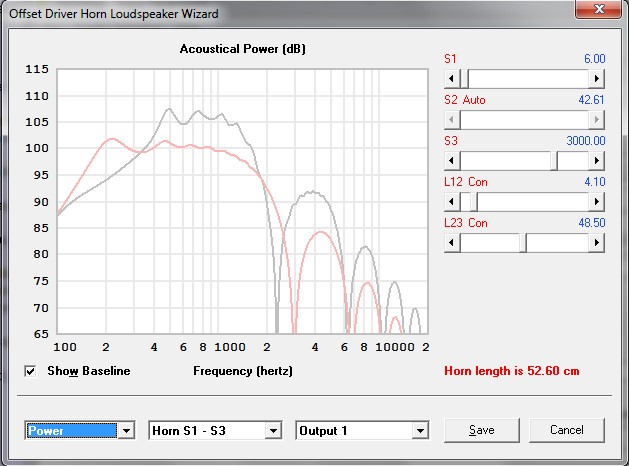The image size is (629, 466).
Task: Click the S2 value 42.61
Action: tap(591, 100)
